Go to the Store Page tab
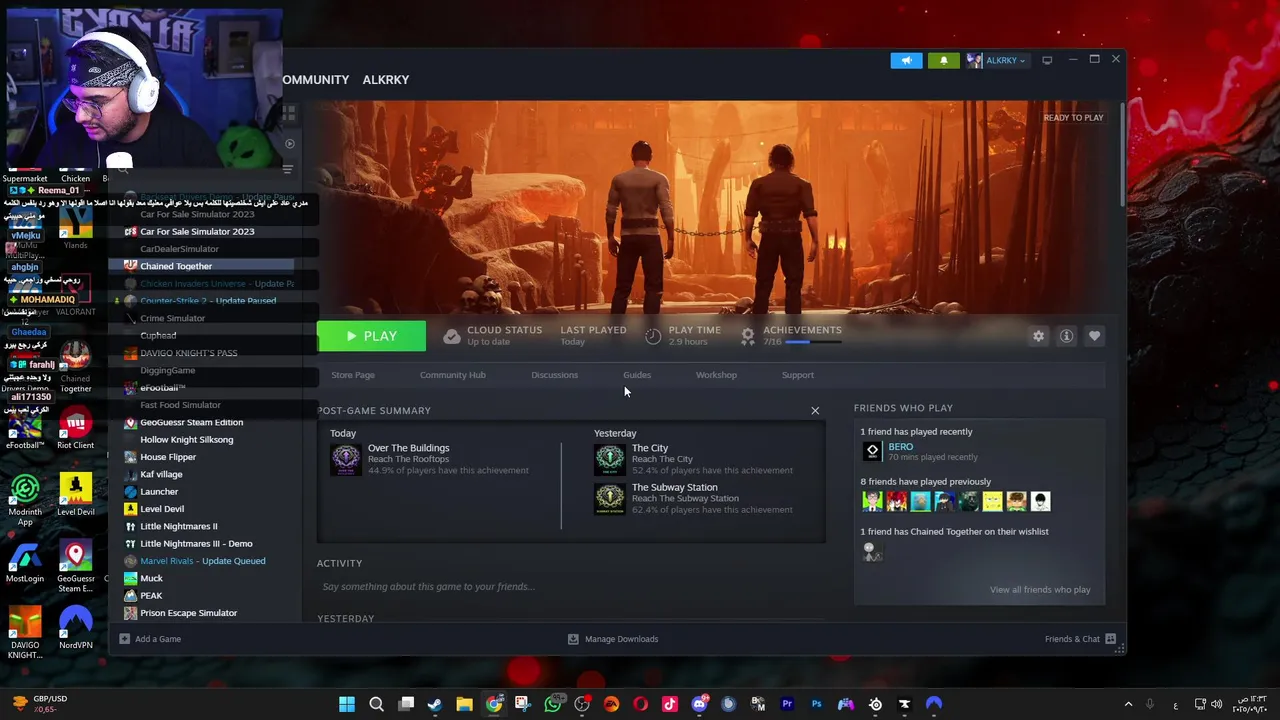This screenshot has width=1280, height=720. 353,375
